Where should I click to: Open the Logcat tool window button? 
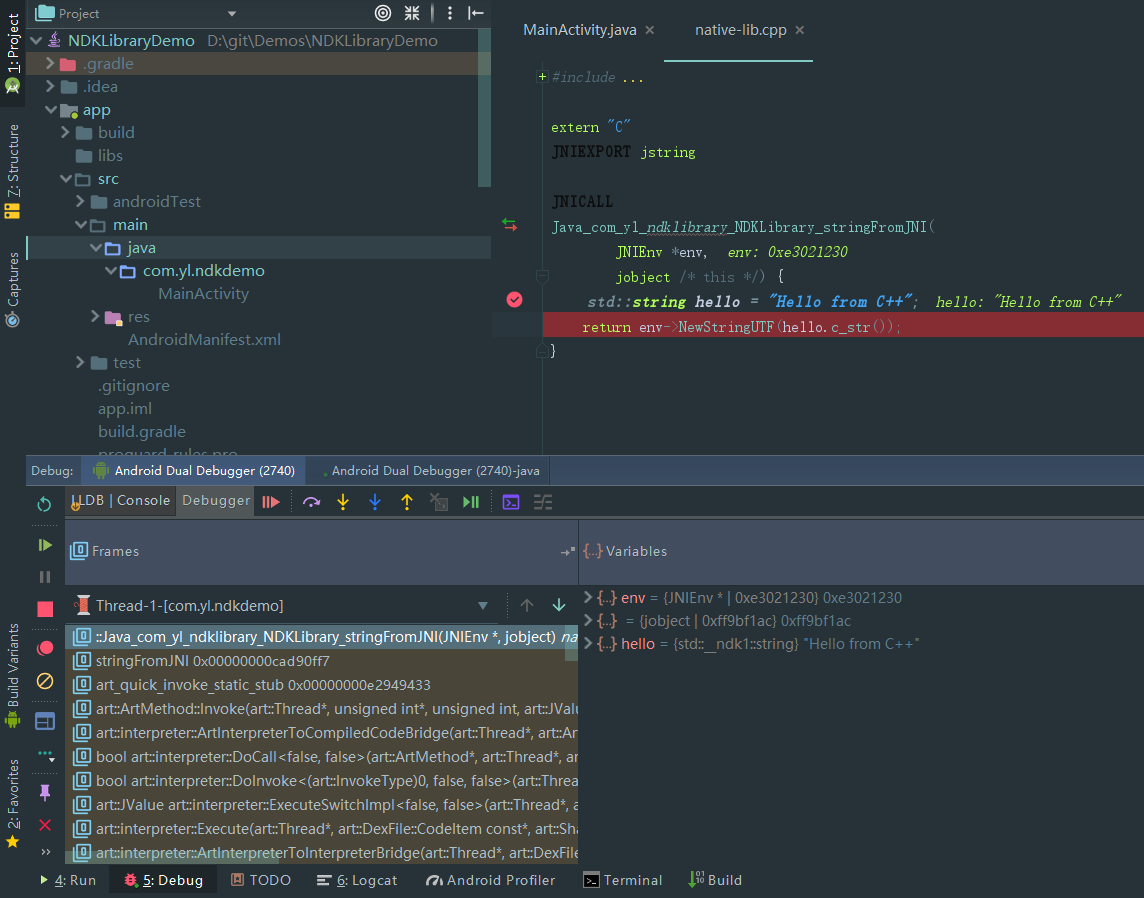357,880
